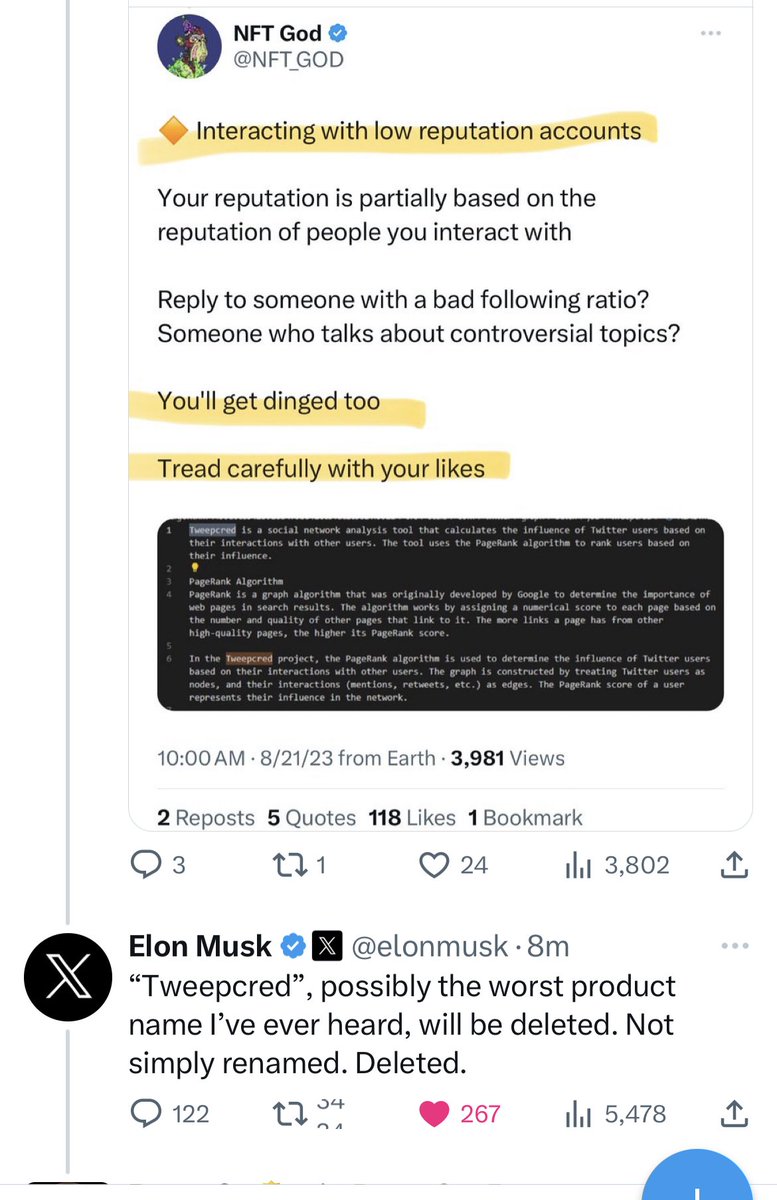The image size is (777, 1200).
Task: Open the NFT God tweet's more options menu
Action: pos(710,33)
